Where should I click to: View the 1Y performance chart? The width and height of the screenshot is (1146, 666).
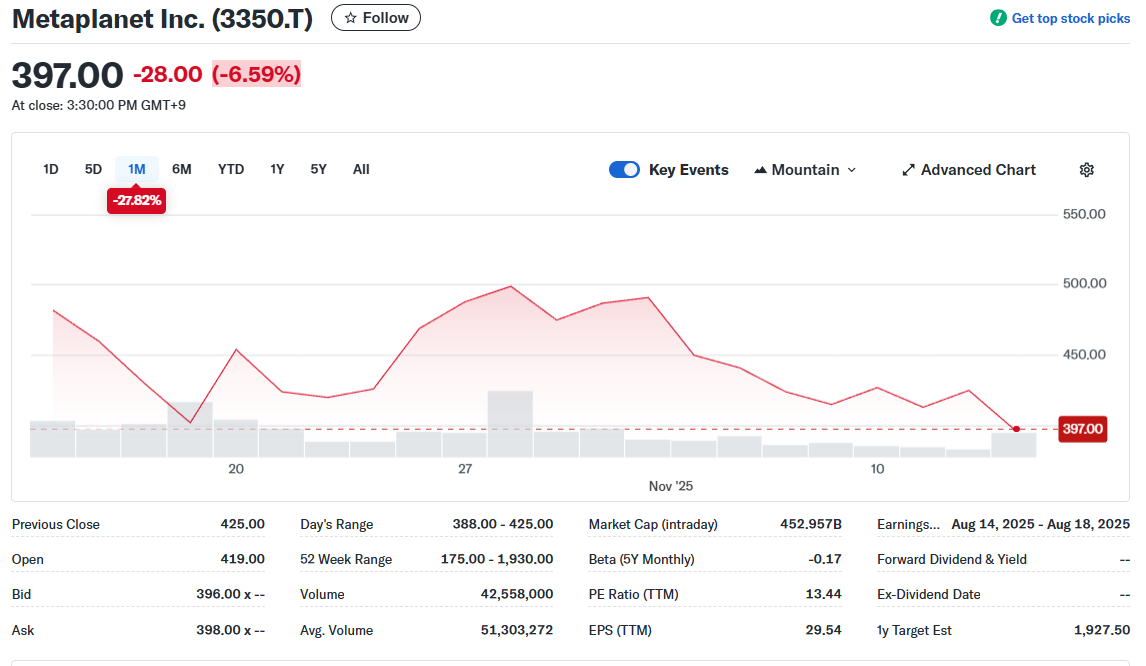(277, 169)
